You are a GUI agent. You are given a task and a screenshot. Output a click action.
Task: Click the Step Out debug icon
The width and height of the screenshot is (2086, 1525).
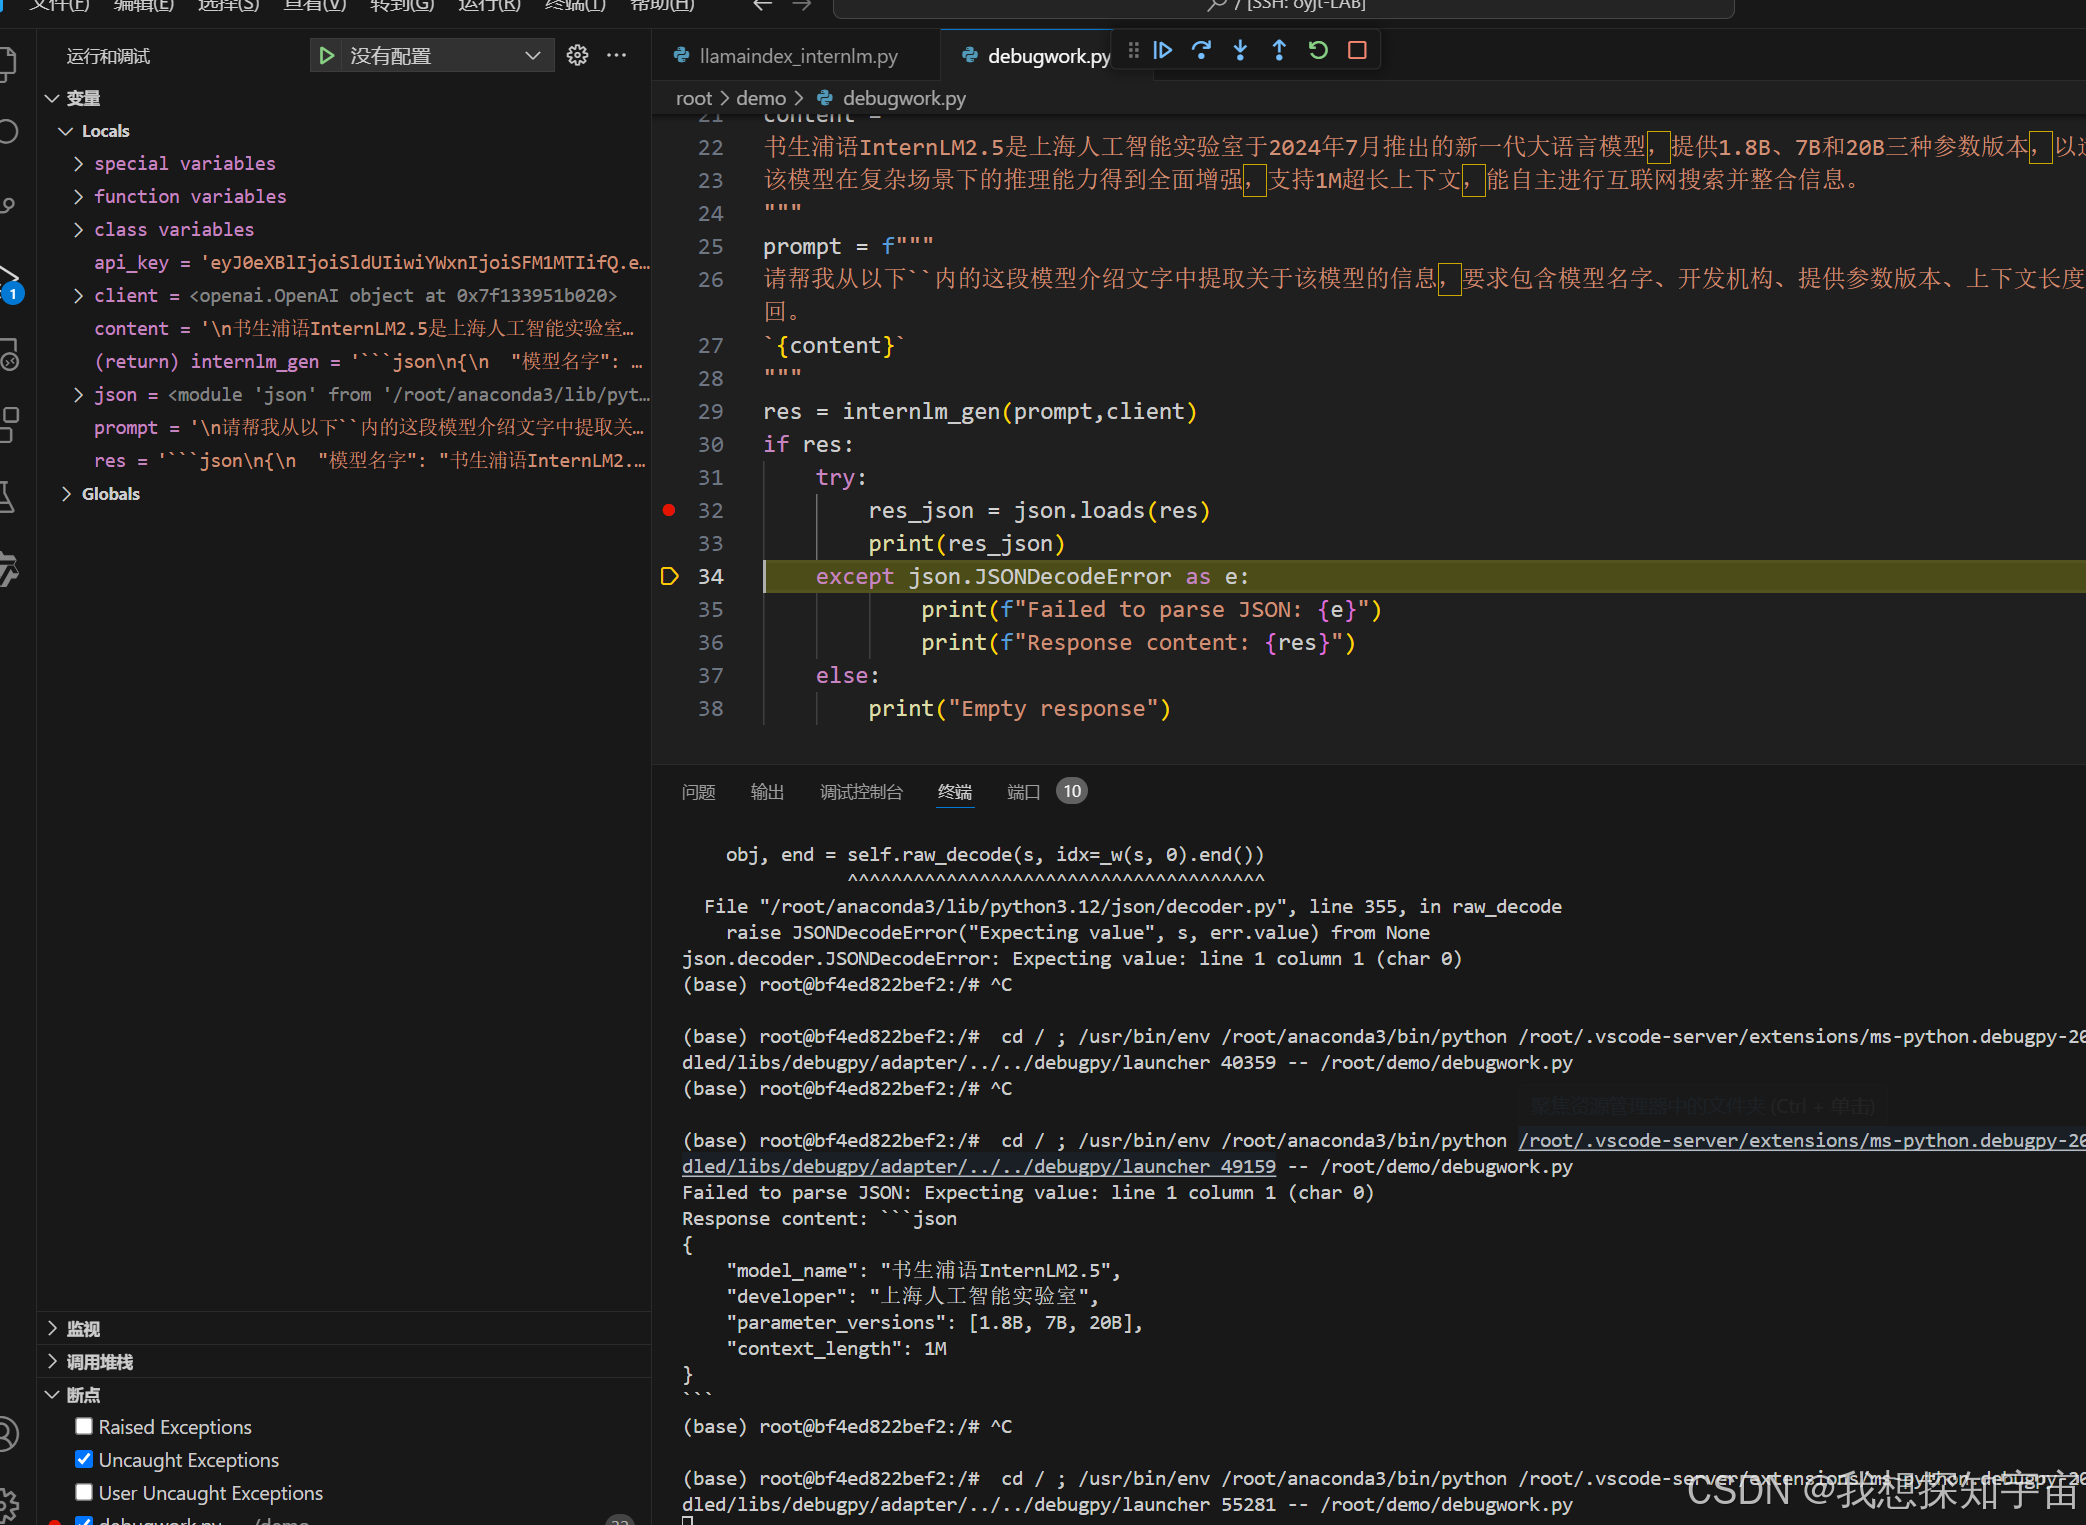1279,51
